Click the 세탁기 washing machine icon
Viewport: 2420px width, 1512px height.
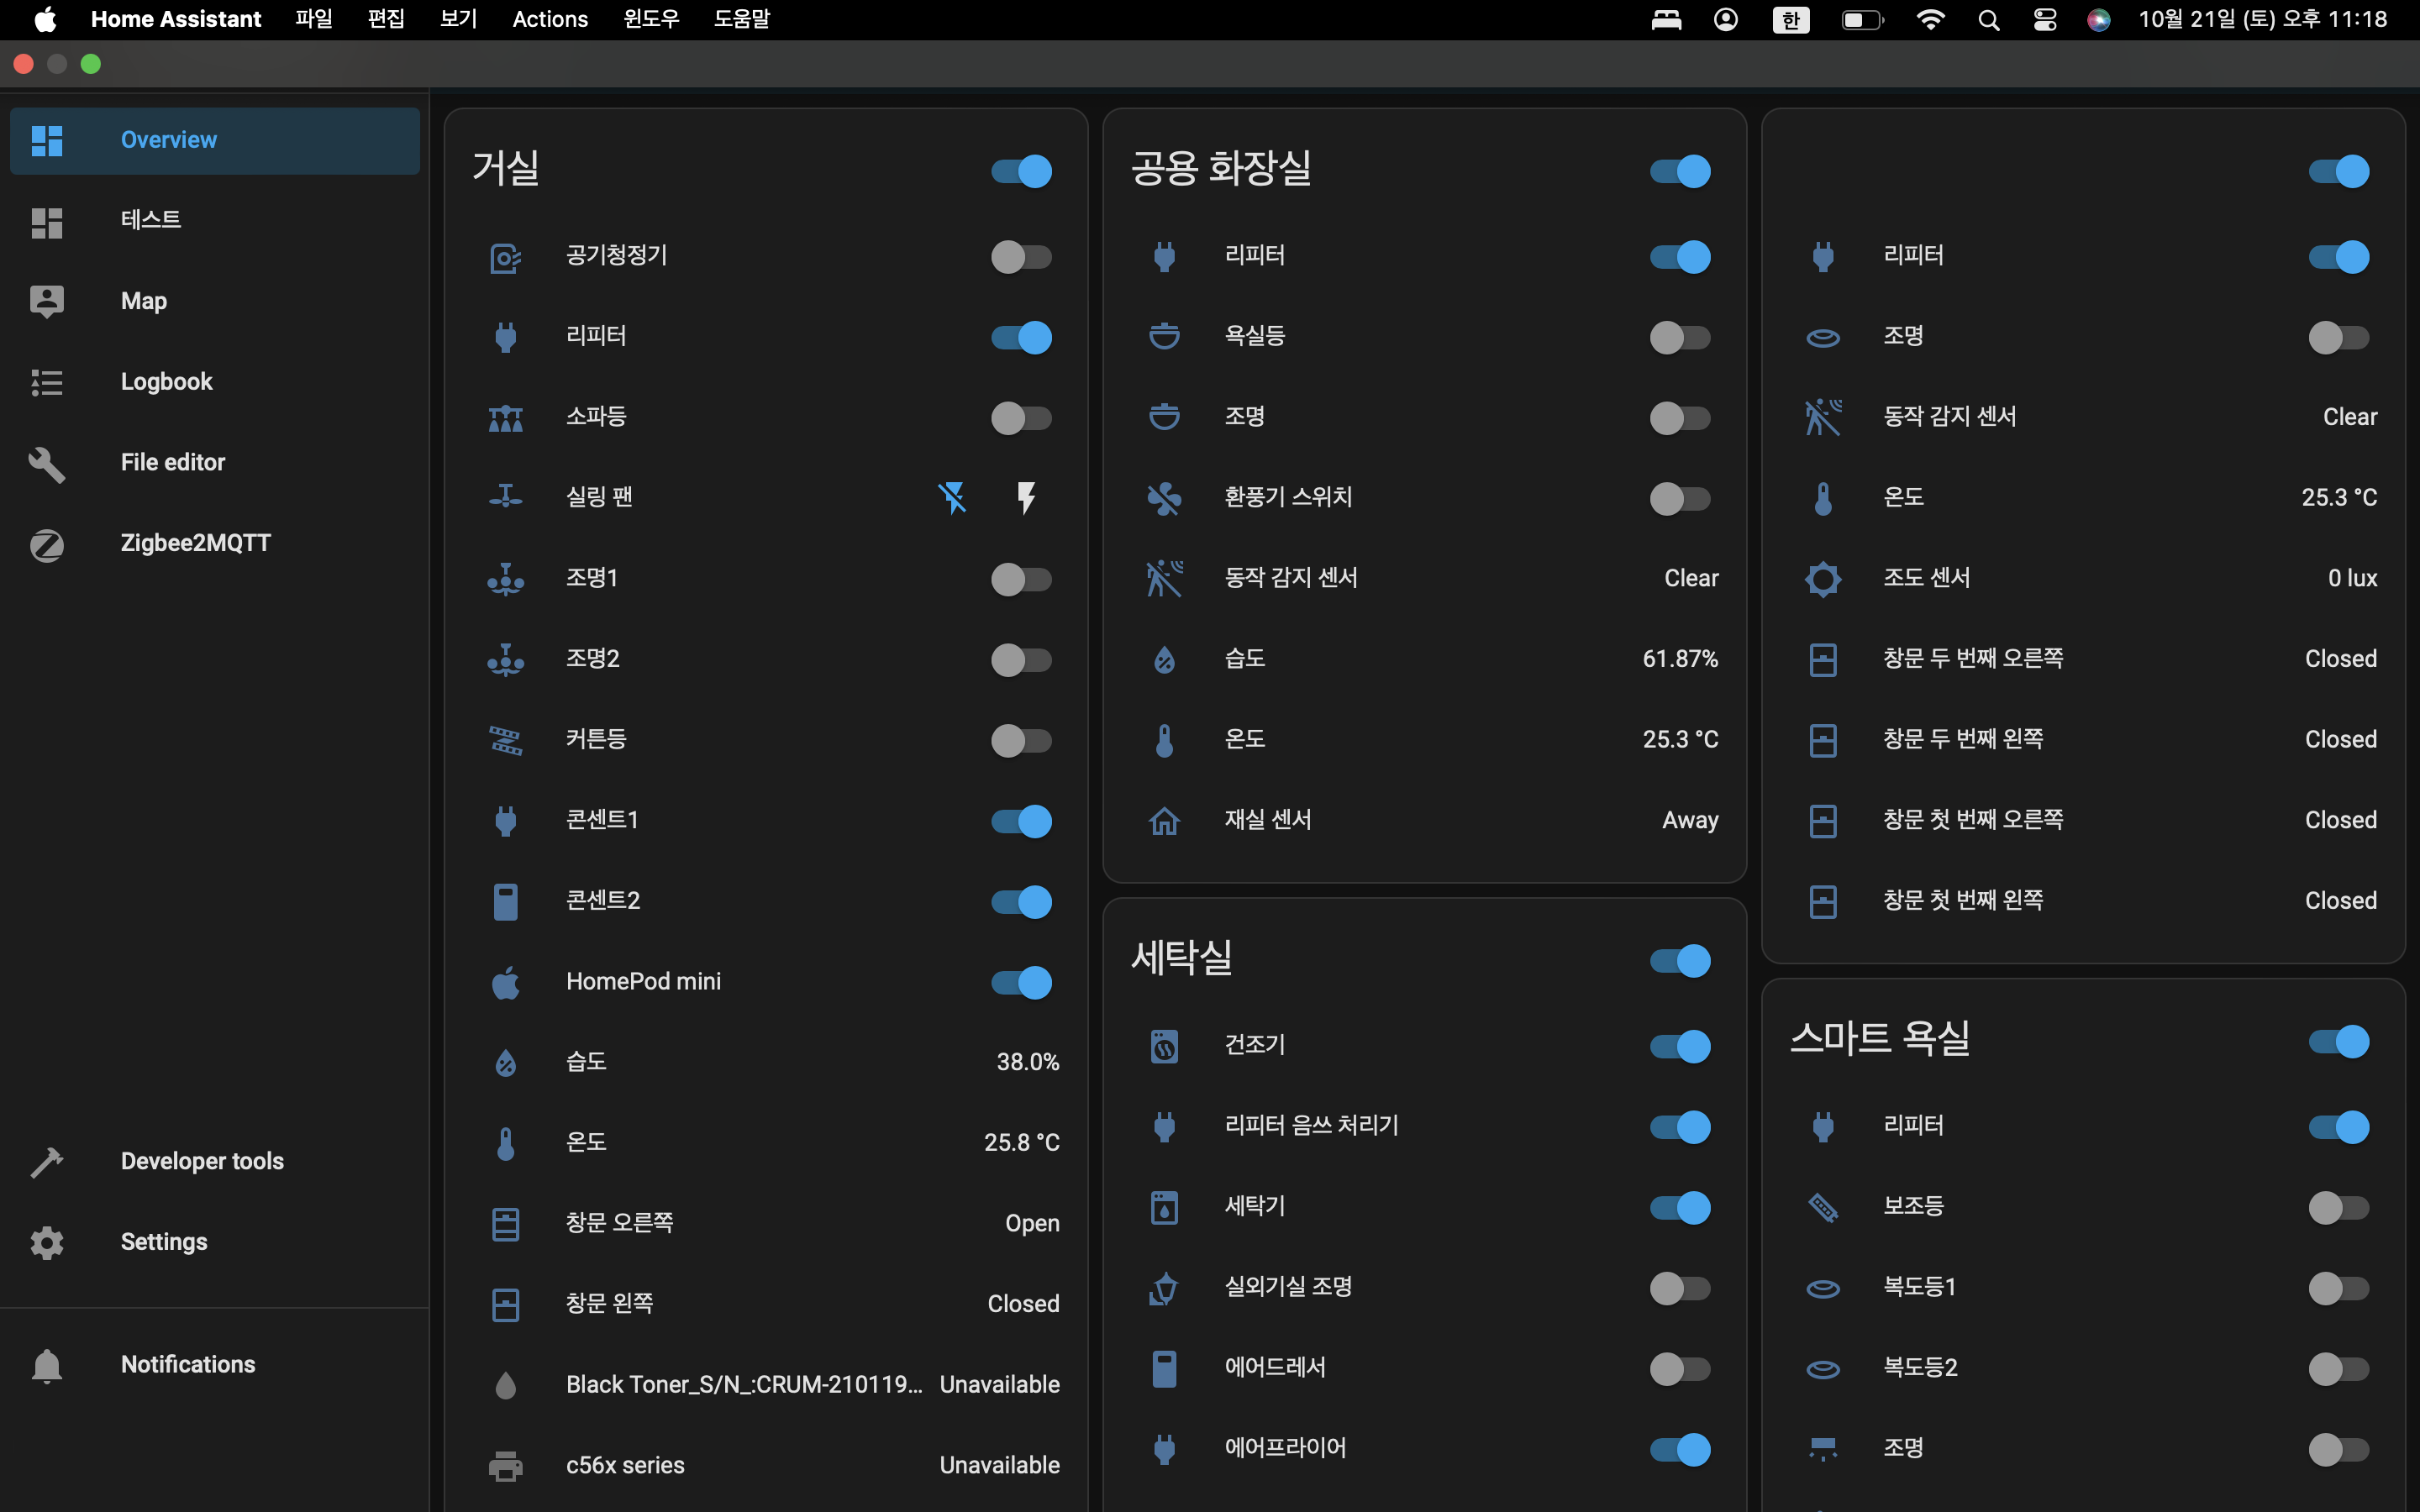[1164, 1207]
